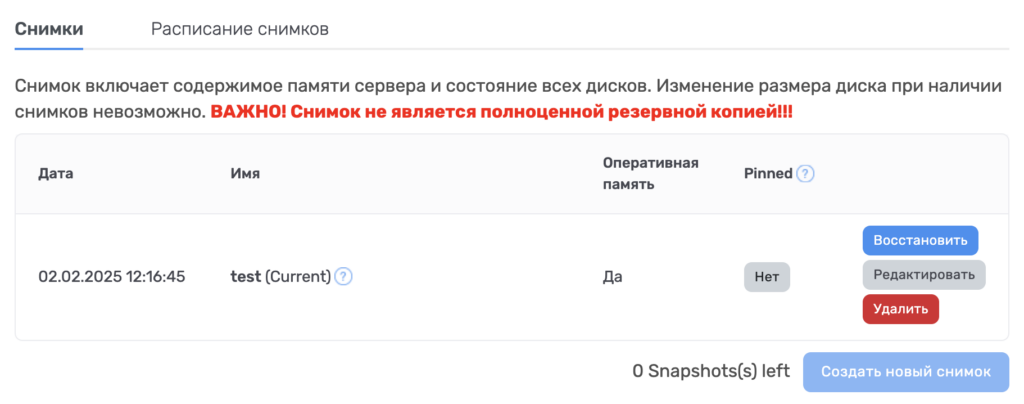This screenshot has height=404, width=1024.
Task: Select the date 02.02.2025 12:16:45 cell
Action: [112, 277]
